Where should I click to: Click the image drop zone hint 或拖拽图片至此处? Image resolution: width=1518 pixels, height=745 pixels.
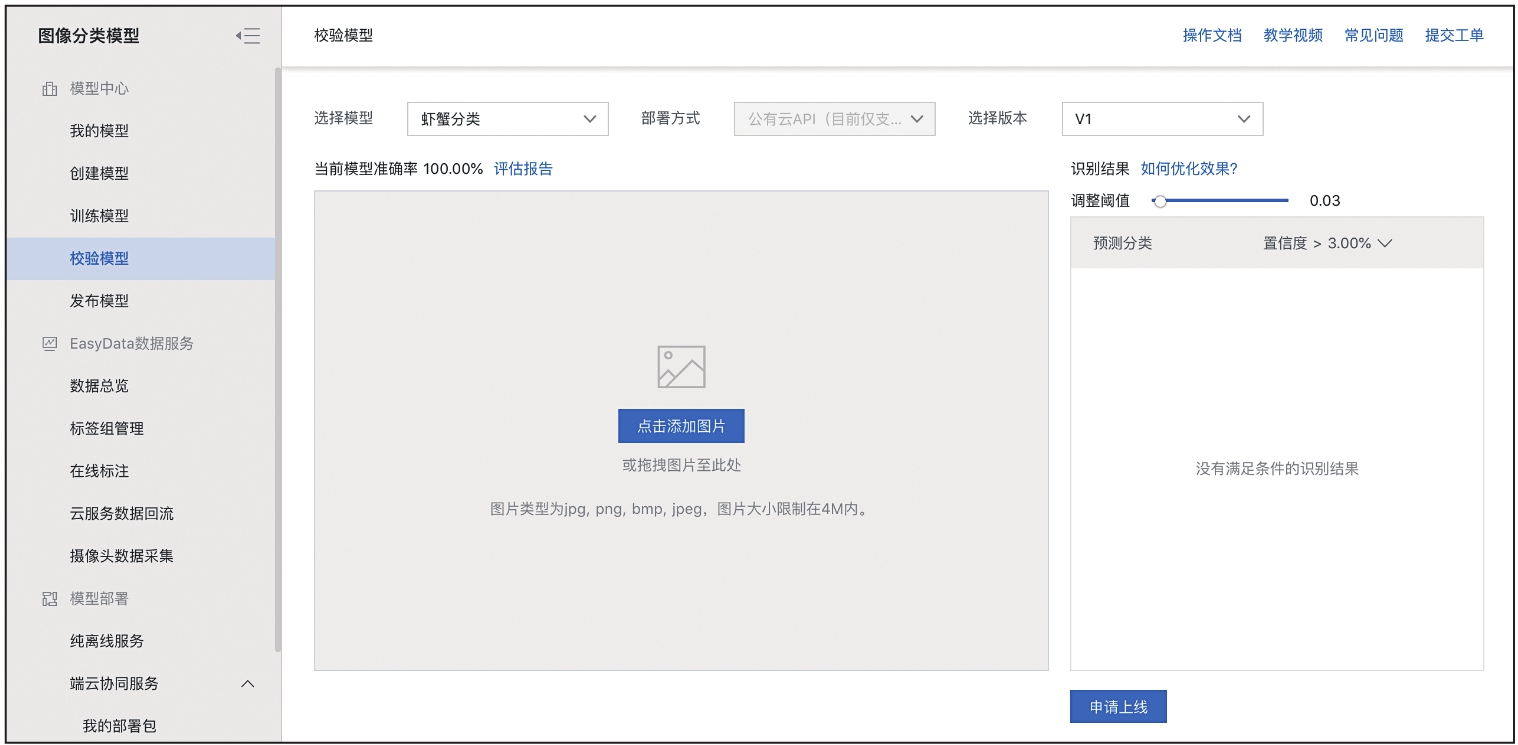(681, 465)
